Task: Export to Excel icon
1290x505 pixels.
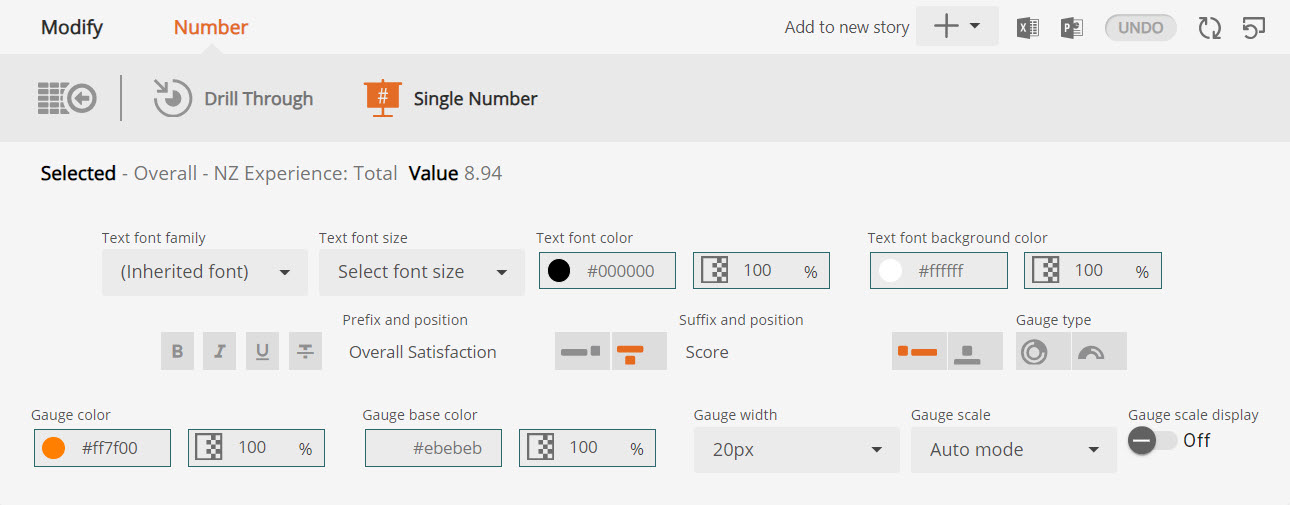Action: point(1027,28)
